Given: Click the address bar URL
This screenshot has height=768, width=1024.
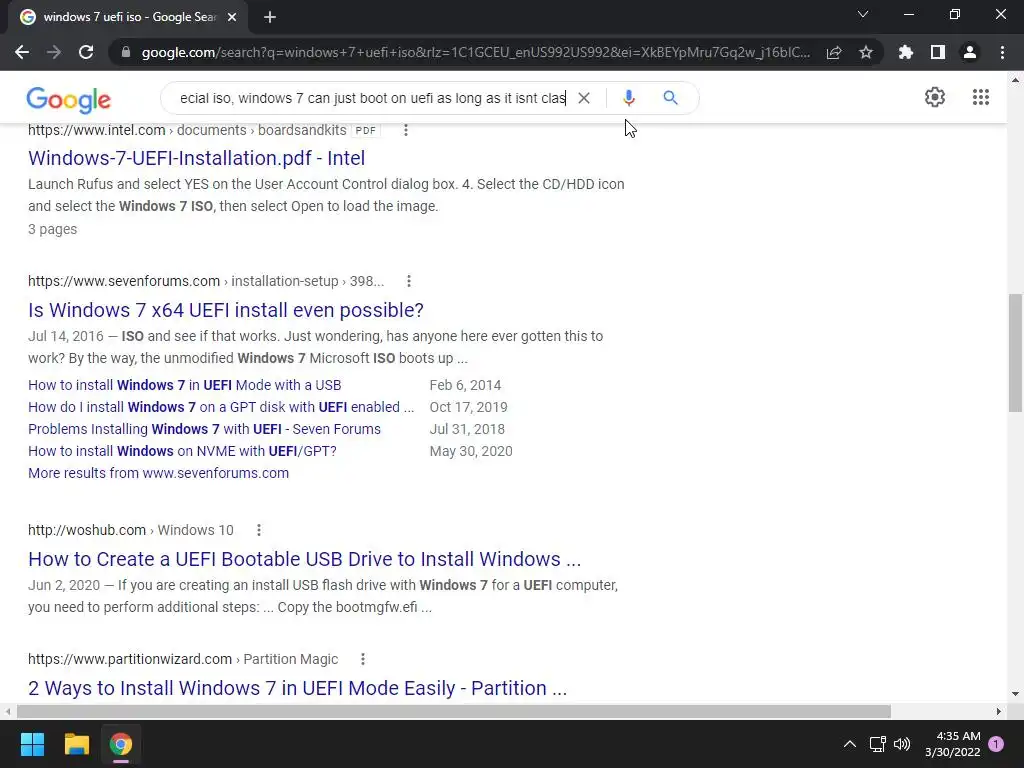Looking at the screenshot, I should tap(476, 52).
